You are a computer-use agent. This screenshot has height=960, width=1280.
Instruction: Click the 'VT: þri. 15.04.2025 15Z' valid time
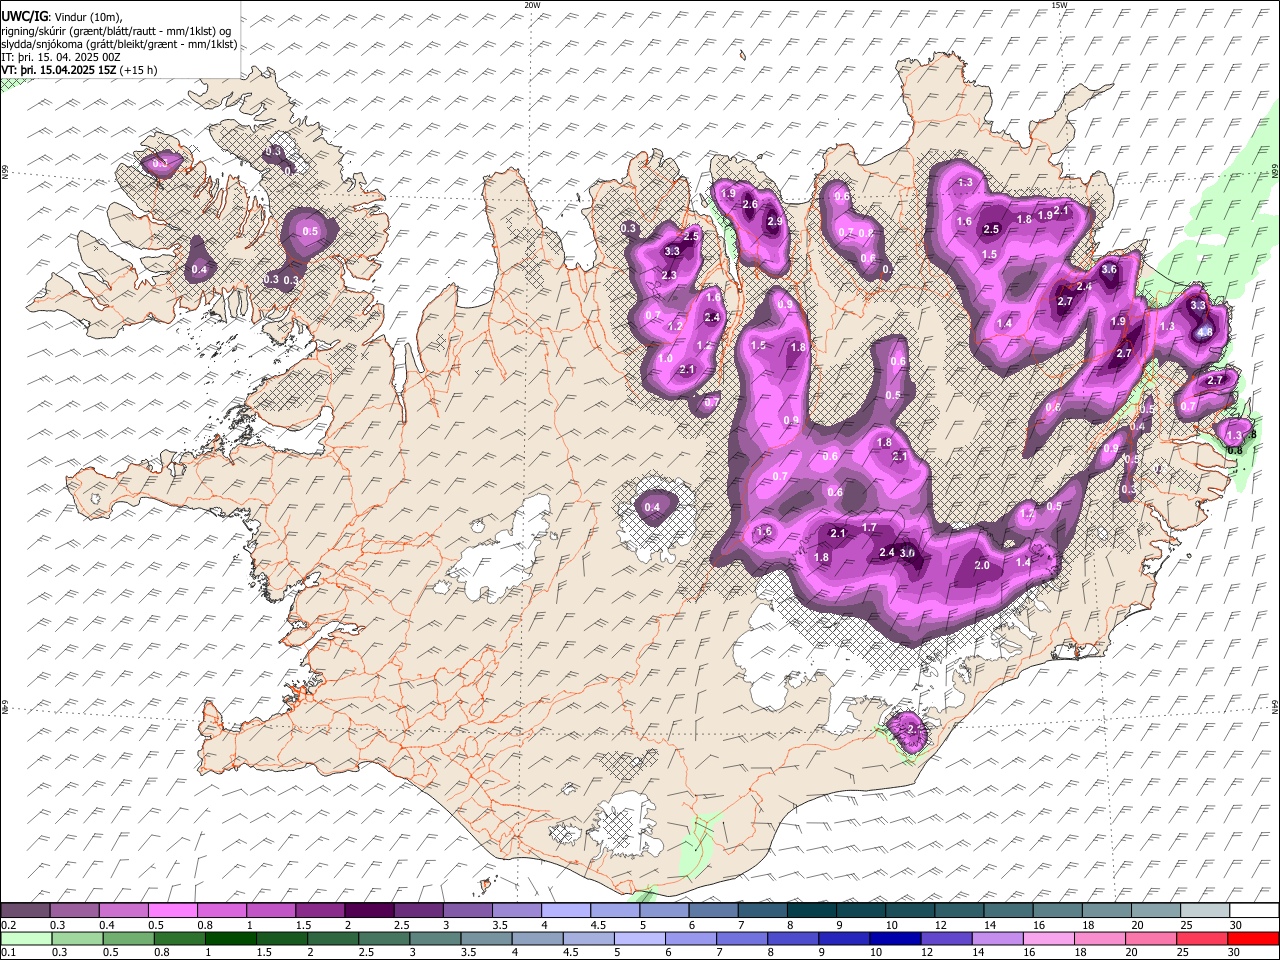60,70
